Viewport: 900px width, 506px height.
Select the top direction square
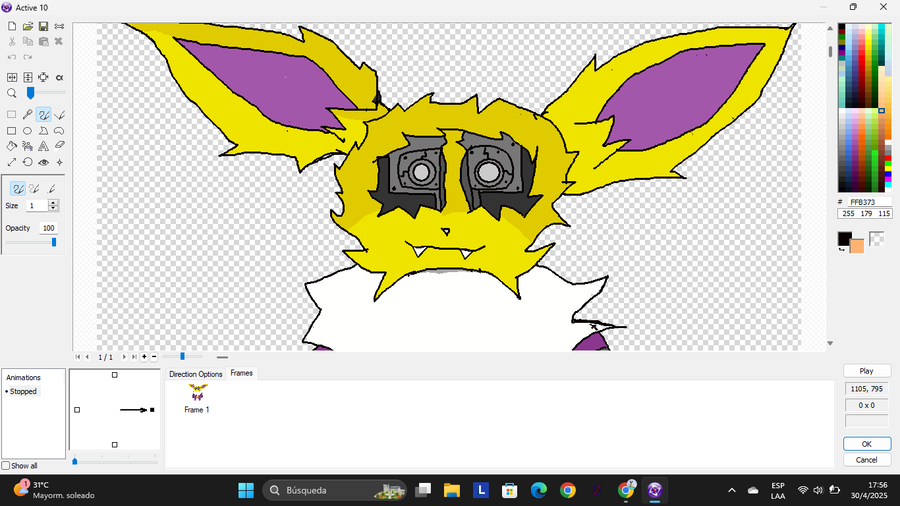point(115,375)
